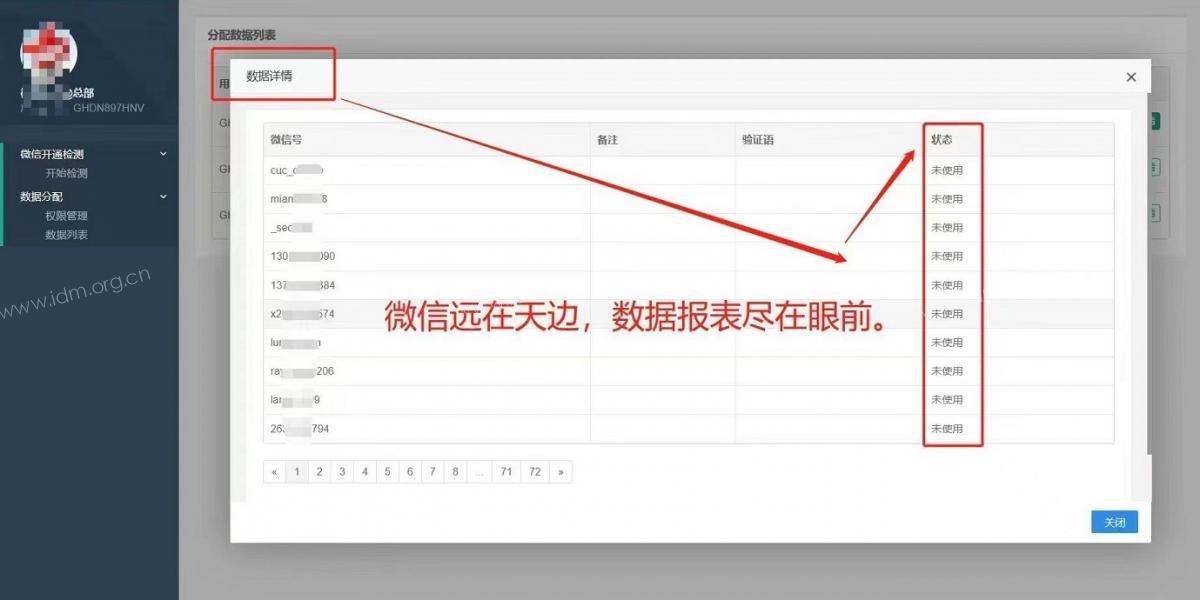This screenshot has height=600, width=1200.
Task: Select page 1 in pagination
Action: point(296,472)
